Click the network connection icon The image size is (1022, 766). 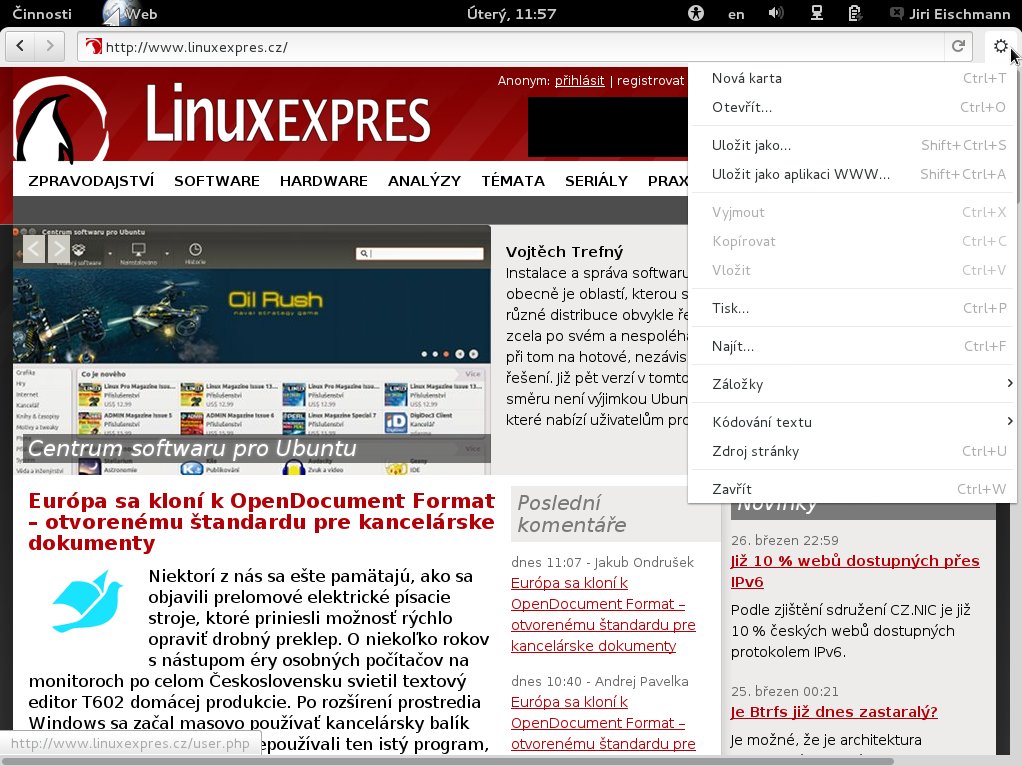click(x=816, y=13)
